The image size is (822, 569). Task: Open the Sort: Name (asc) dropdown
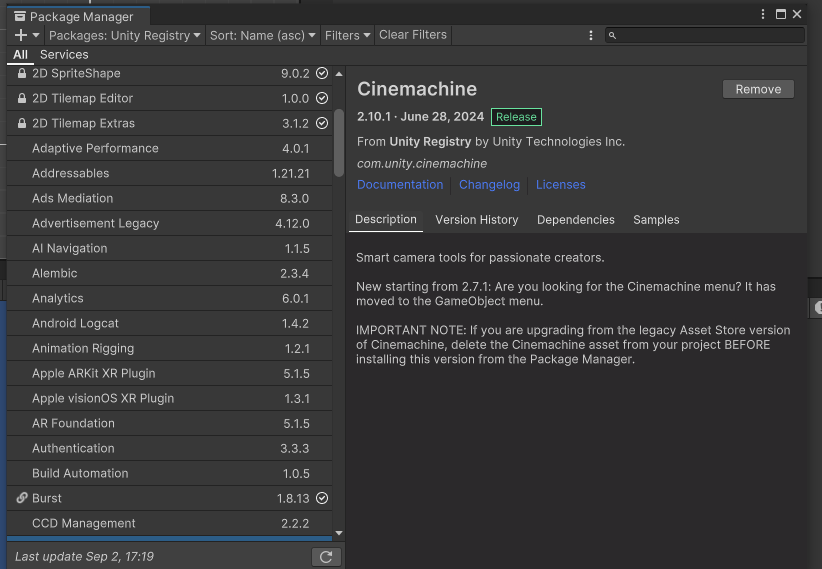pyautogui.click(x=262, y=35)
